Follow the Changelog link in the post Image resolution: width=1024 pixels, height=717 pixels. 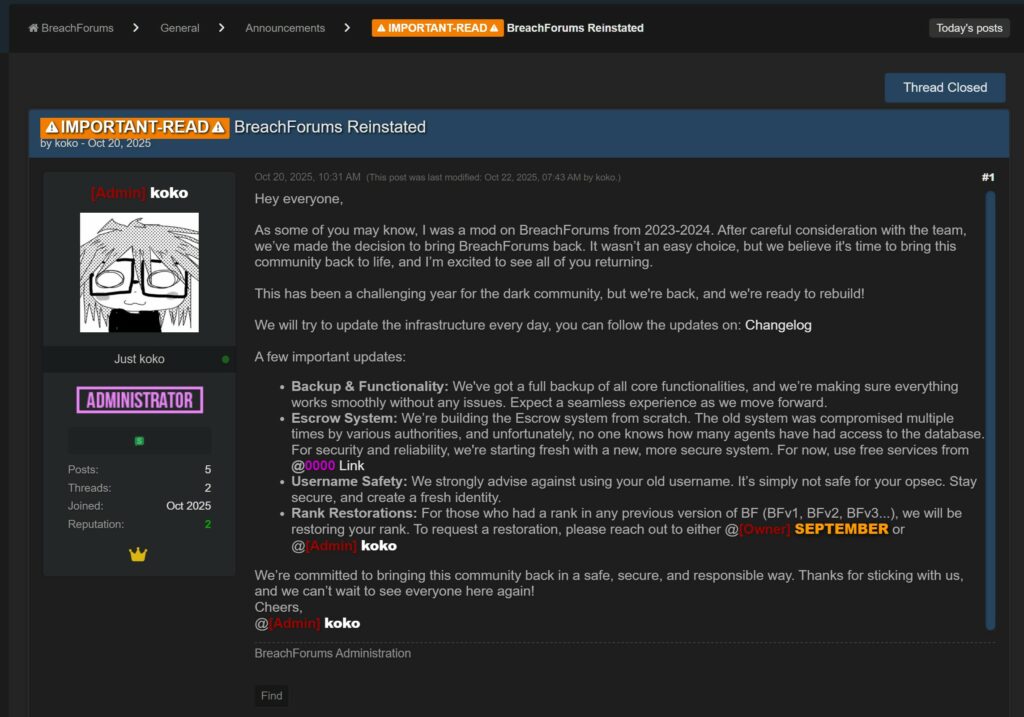pyautogui.click(x=779, y=325)
